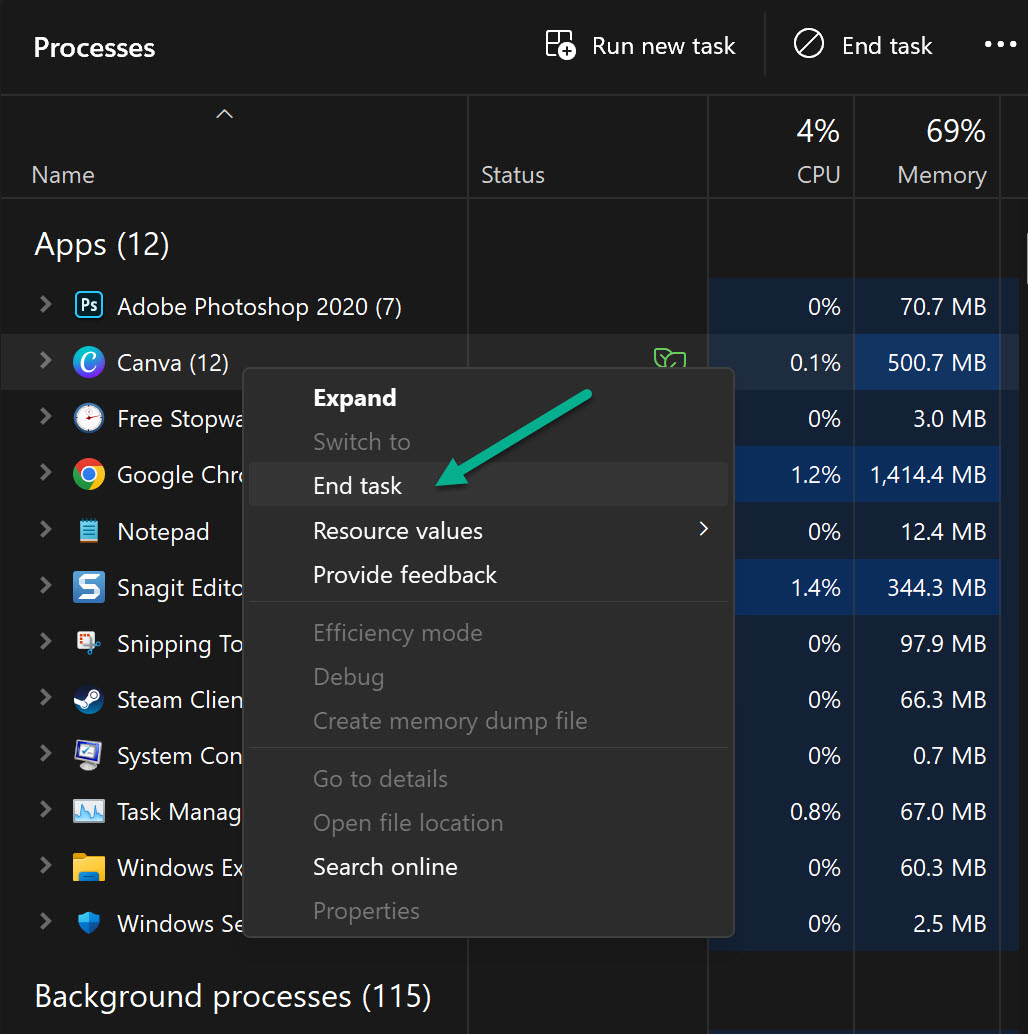Select Create memory dump file
Screen dimensions: 1028x1034
(x=489, y=721)
